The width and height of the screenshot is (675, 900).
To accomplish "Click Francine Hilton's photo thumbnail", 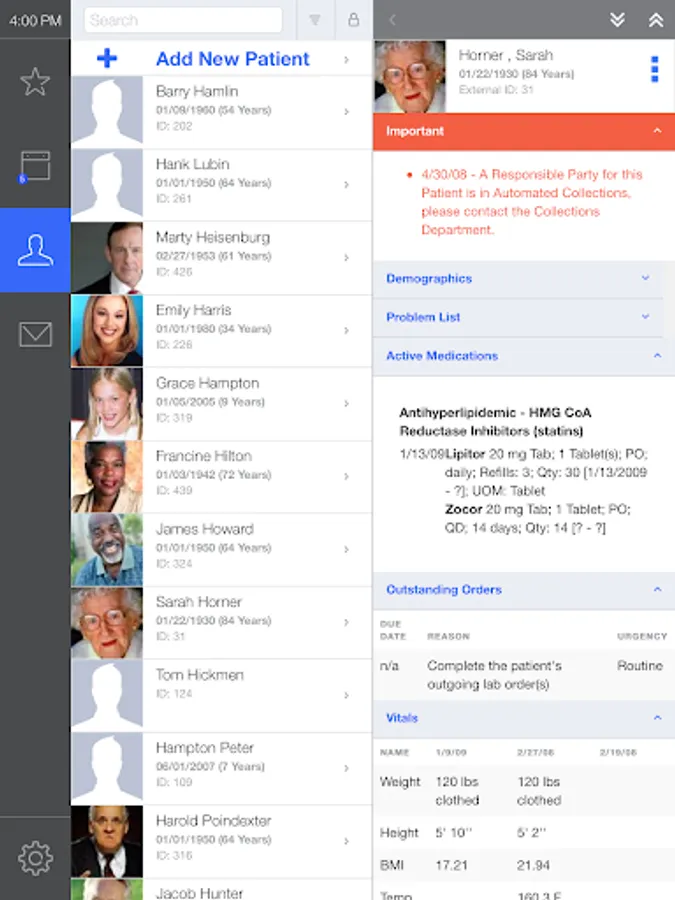I will (x=107, y=476).
